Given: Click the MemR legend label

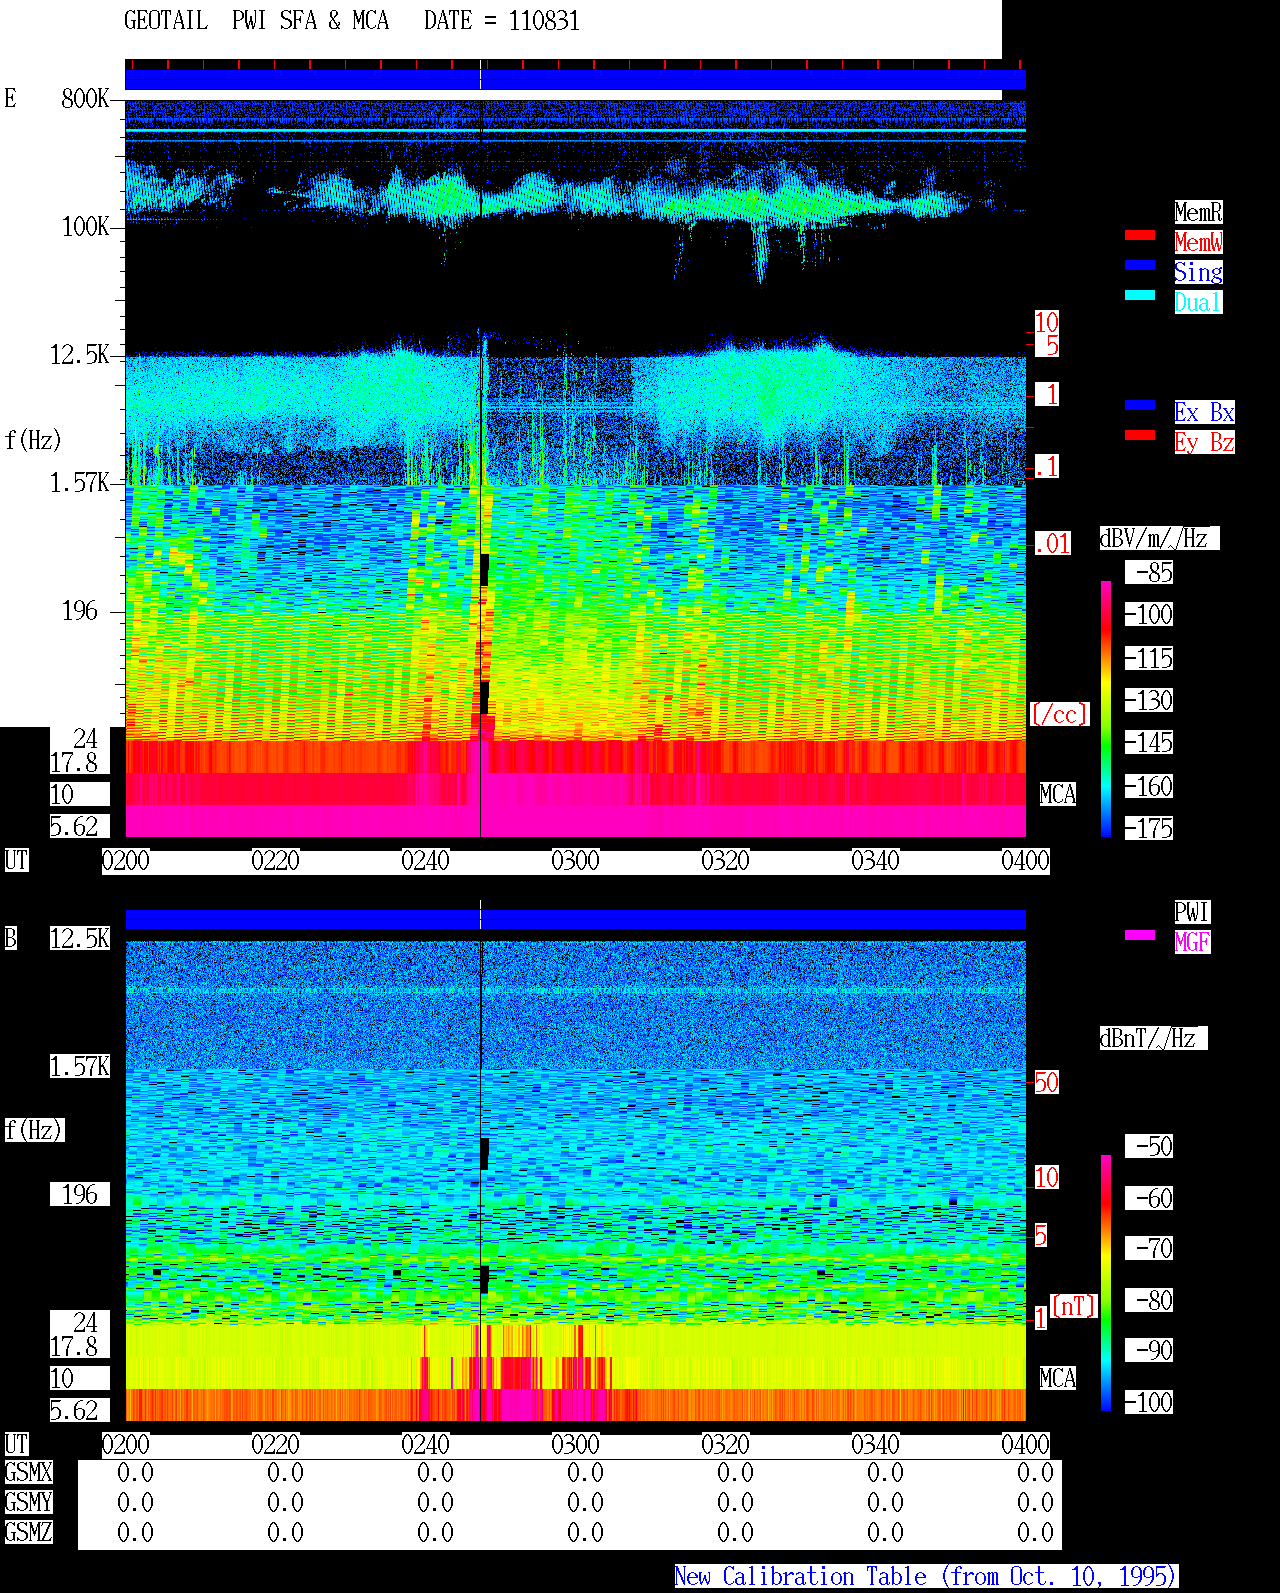Looking at the screenshot, I should tap(1198, 212).
